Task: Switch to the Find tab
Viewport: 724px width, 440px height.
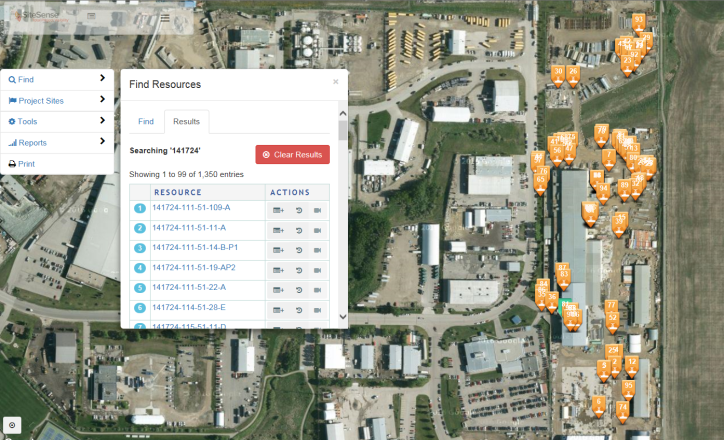Action: coord(146,121)
